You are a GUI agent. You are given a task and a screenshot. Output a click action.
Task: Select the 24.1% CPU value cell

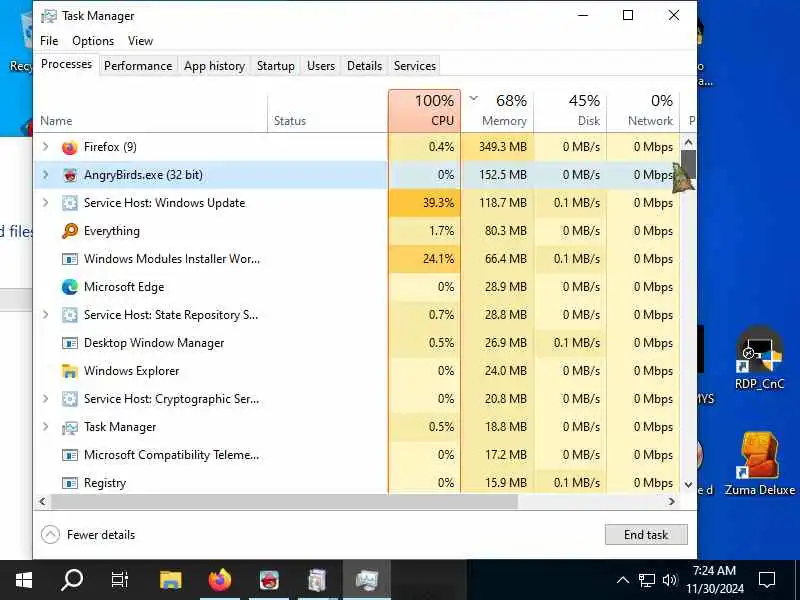pyautogui.click(x=424, y=259)
